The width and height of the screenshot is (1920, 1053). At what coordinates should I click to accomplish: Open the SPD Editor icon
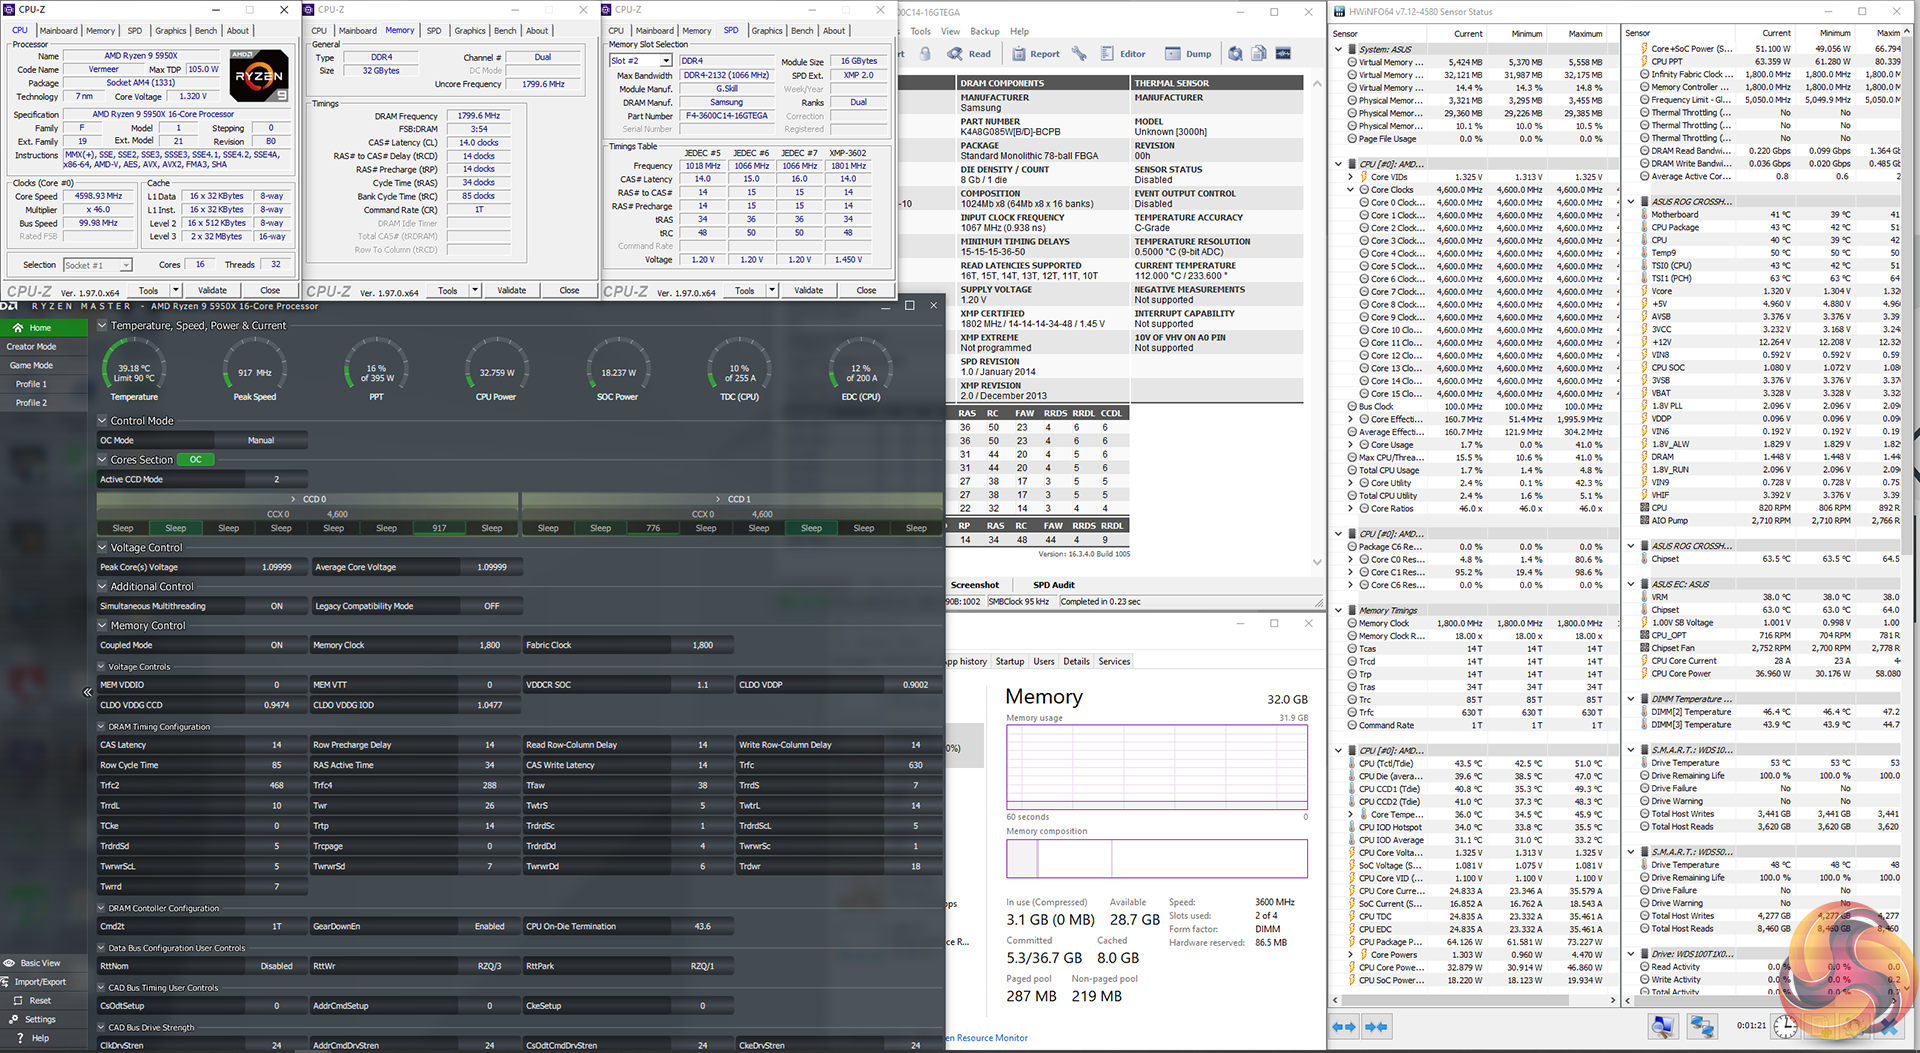[x=1107, y=54]
